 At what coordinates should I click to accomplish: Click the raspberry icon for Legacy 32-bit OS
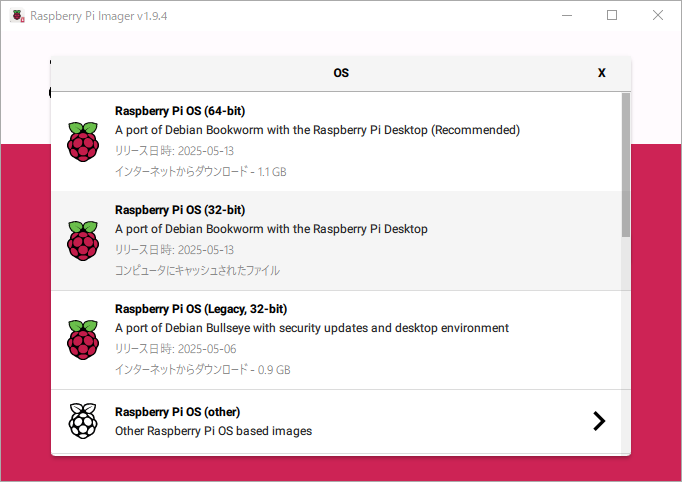click(x=83, y=340)
